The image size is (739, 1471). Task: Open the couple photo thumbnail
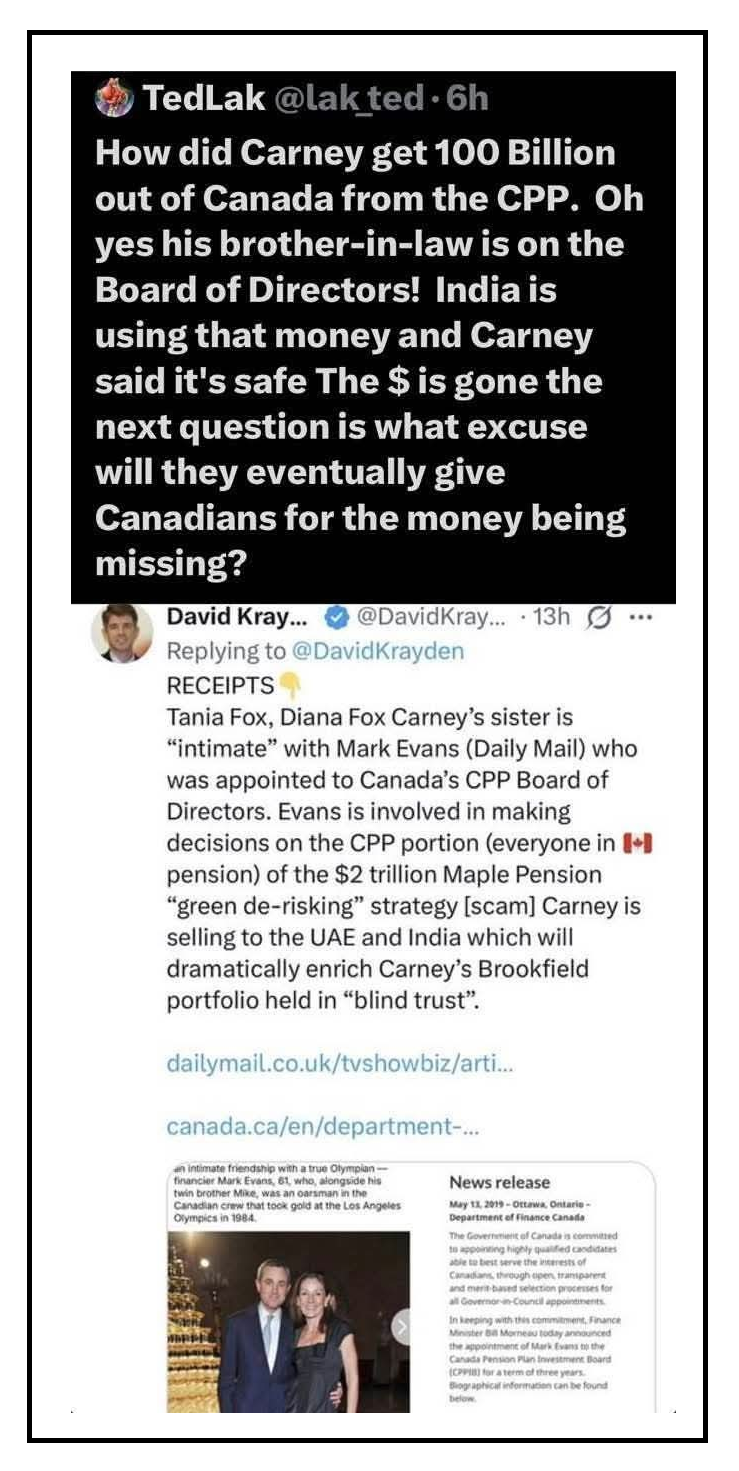click(288, 1320)
